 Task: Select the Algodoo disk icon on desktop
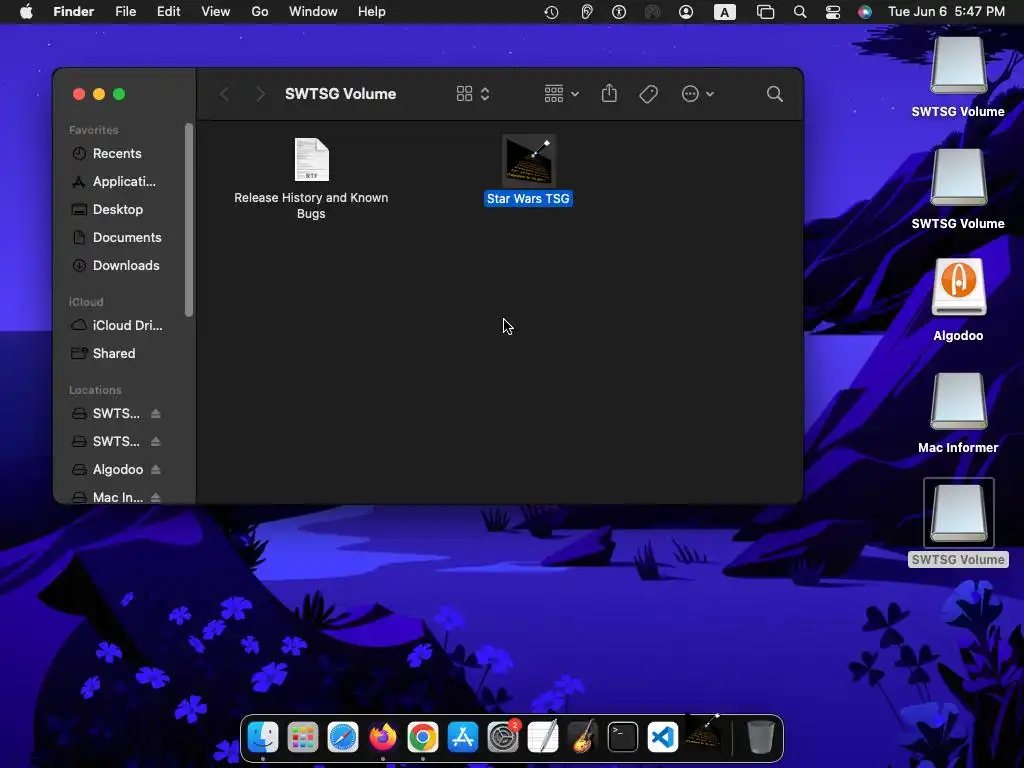(x=958, y=287)
